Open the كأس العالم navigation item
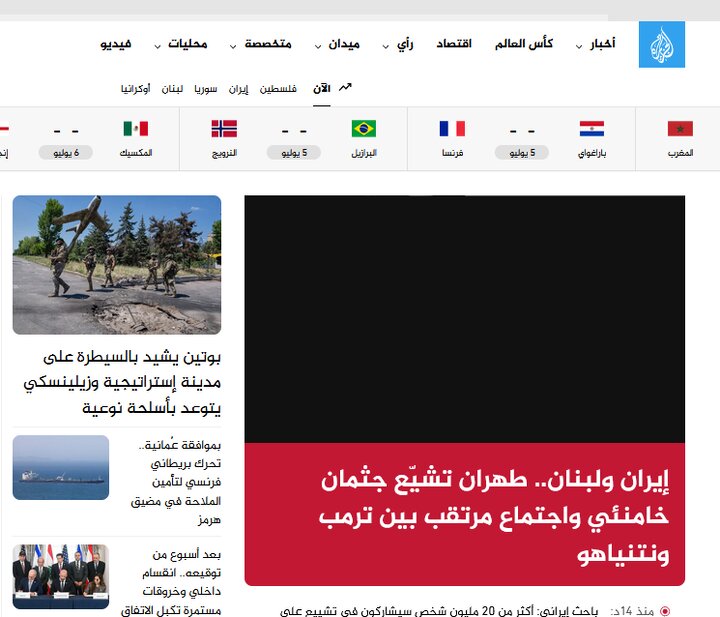Viewport: 720px width, 617px height. pyautogui.click(x=523, y=44)
